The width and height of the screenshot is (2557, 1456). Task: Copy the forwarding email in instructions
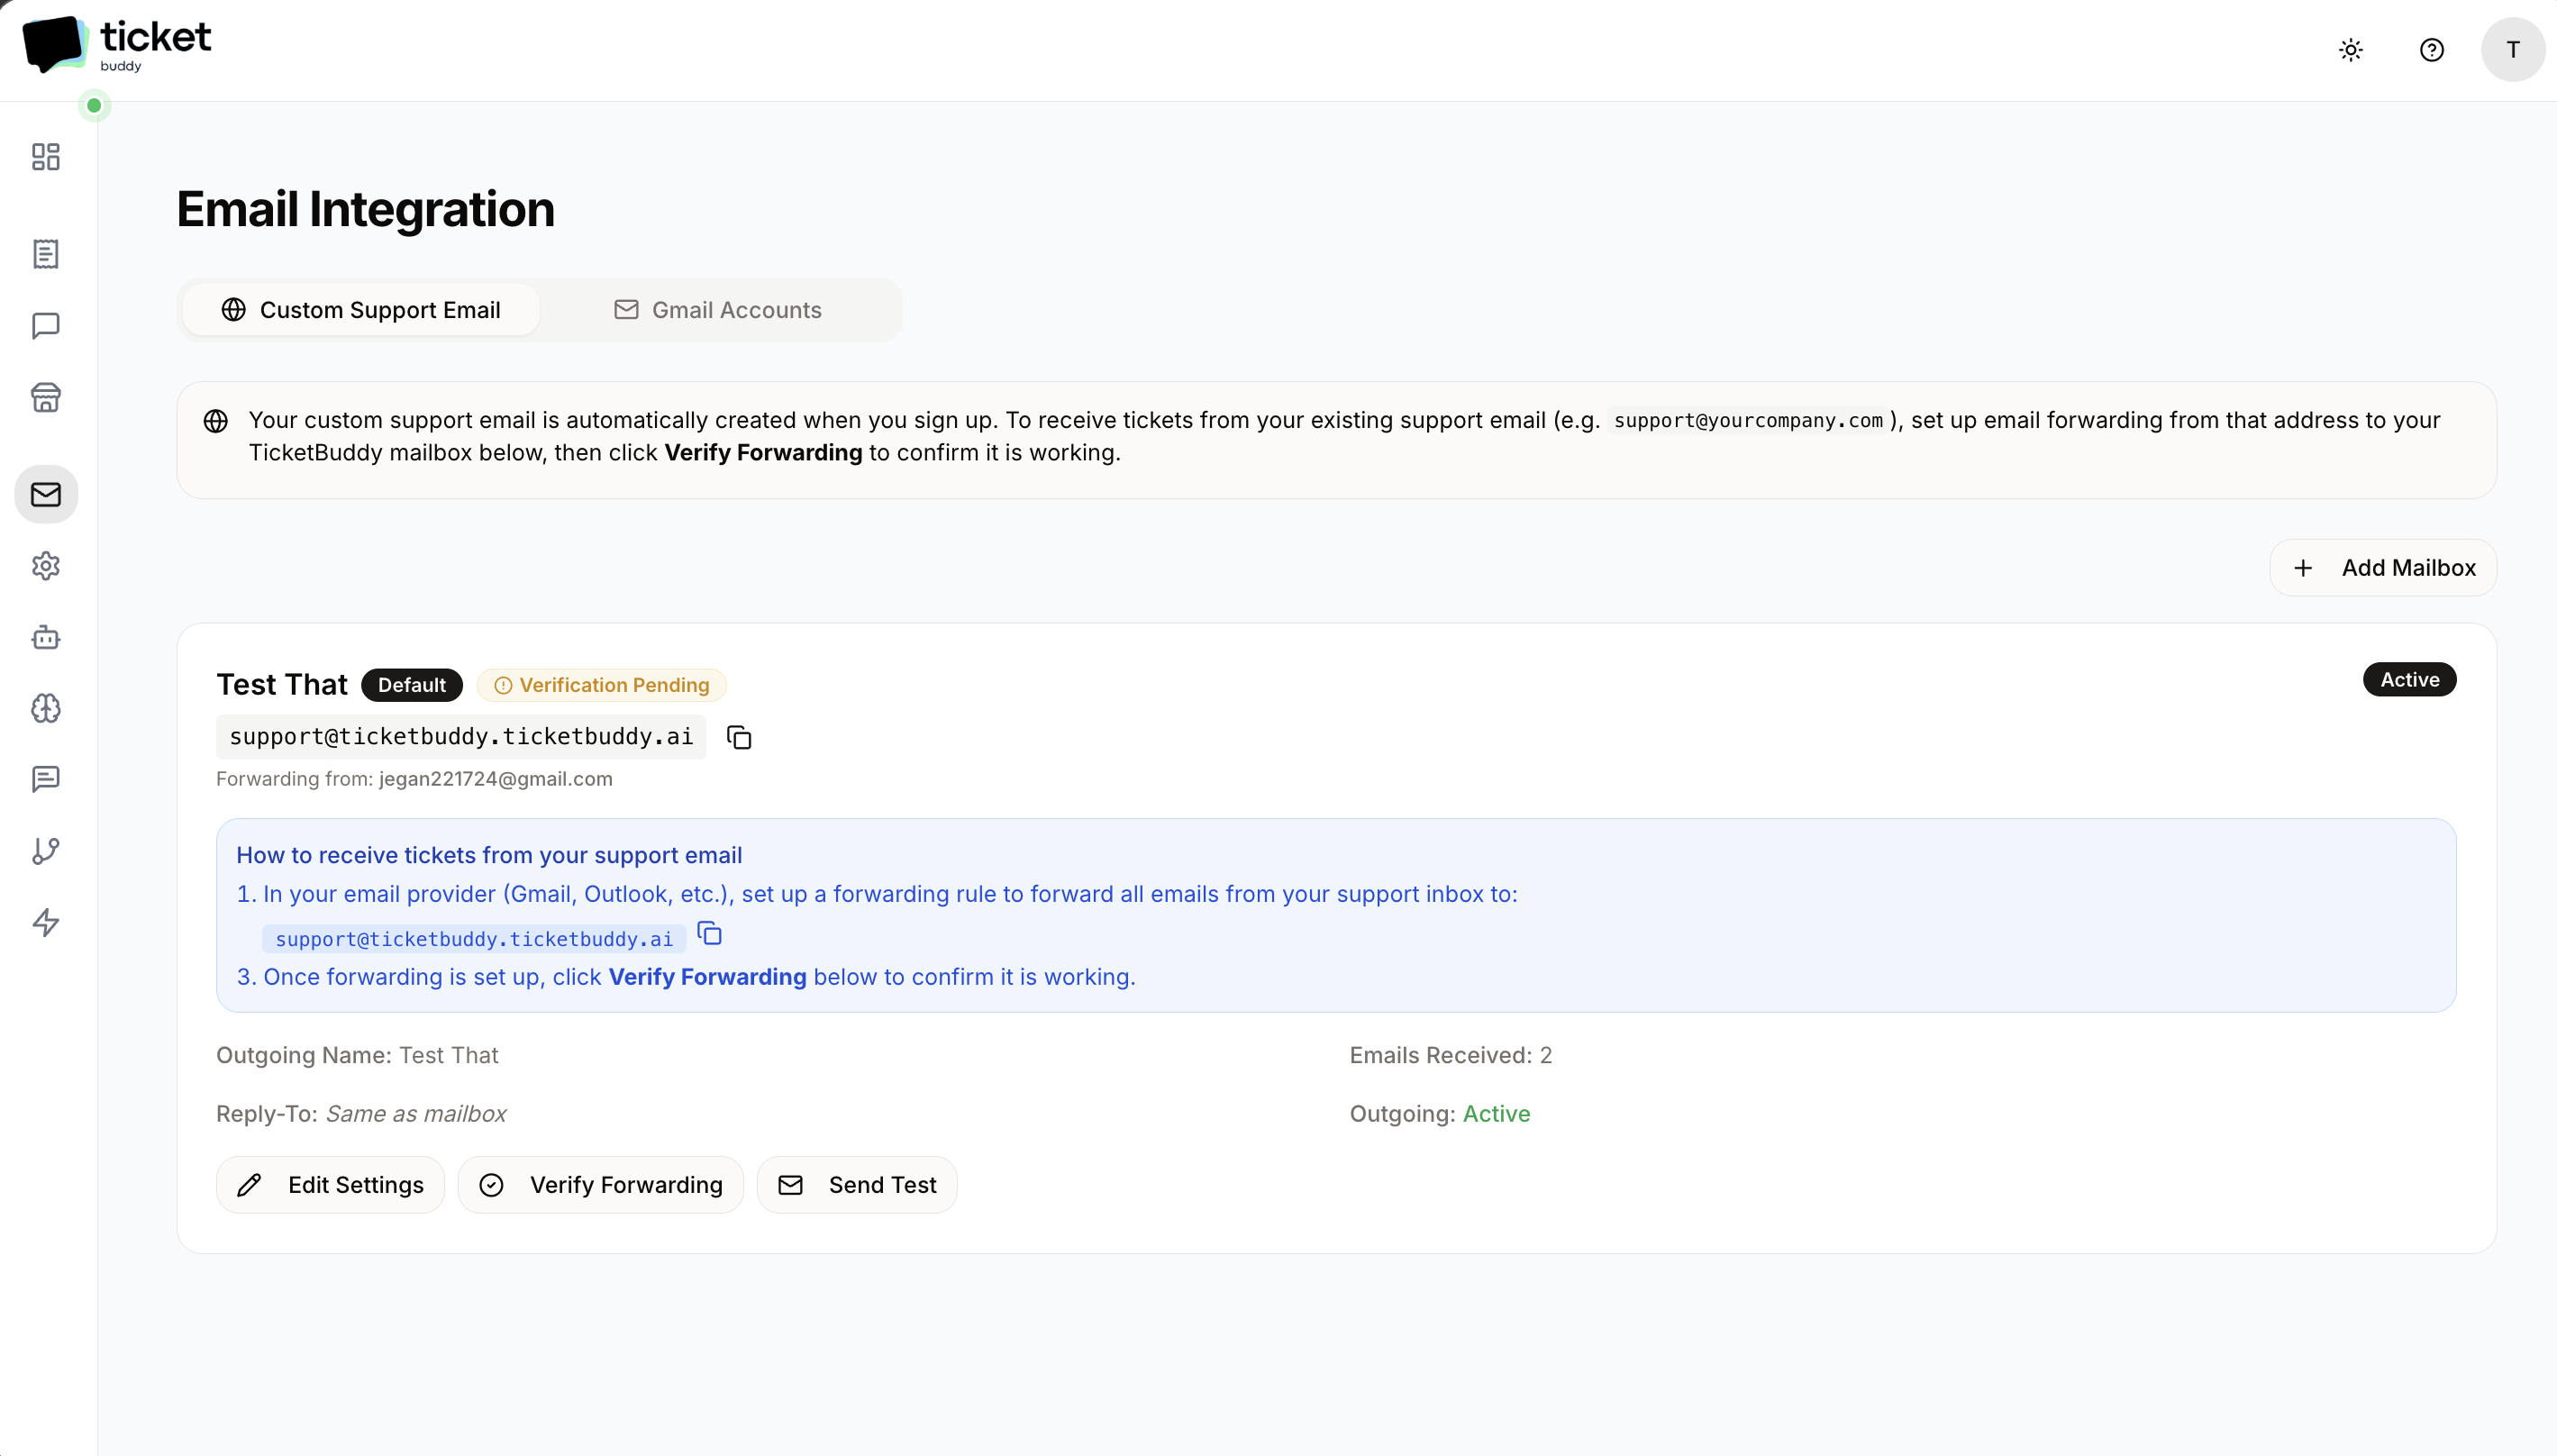(711, 934)
